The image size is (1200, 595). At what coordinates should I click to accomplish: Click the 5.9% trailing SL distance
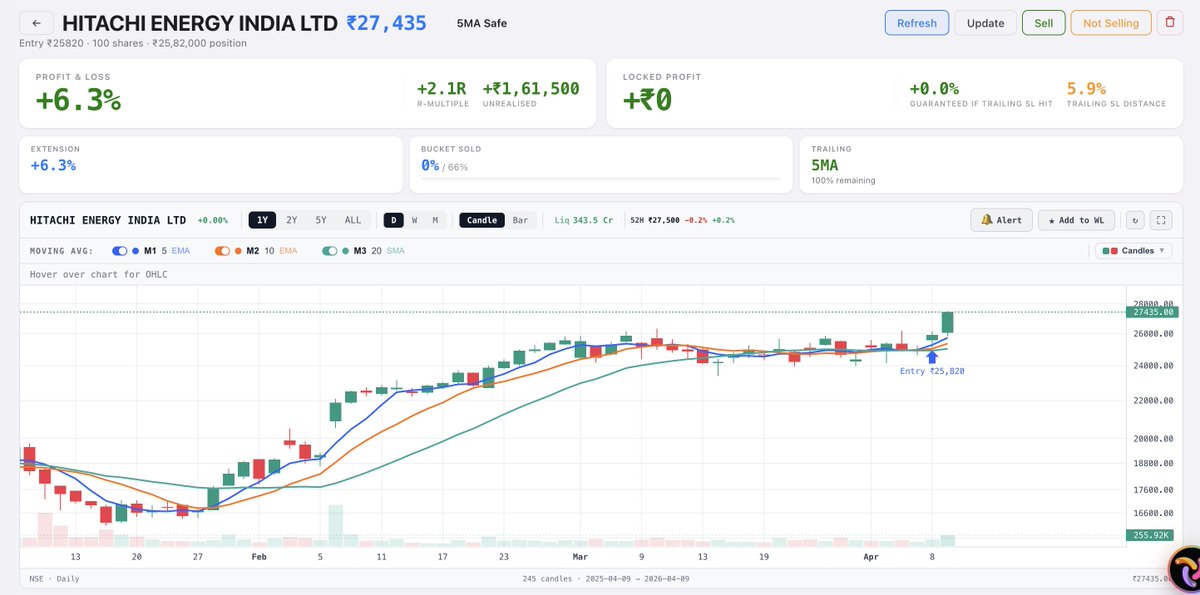1087,88
